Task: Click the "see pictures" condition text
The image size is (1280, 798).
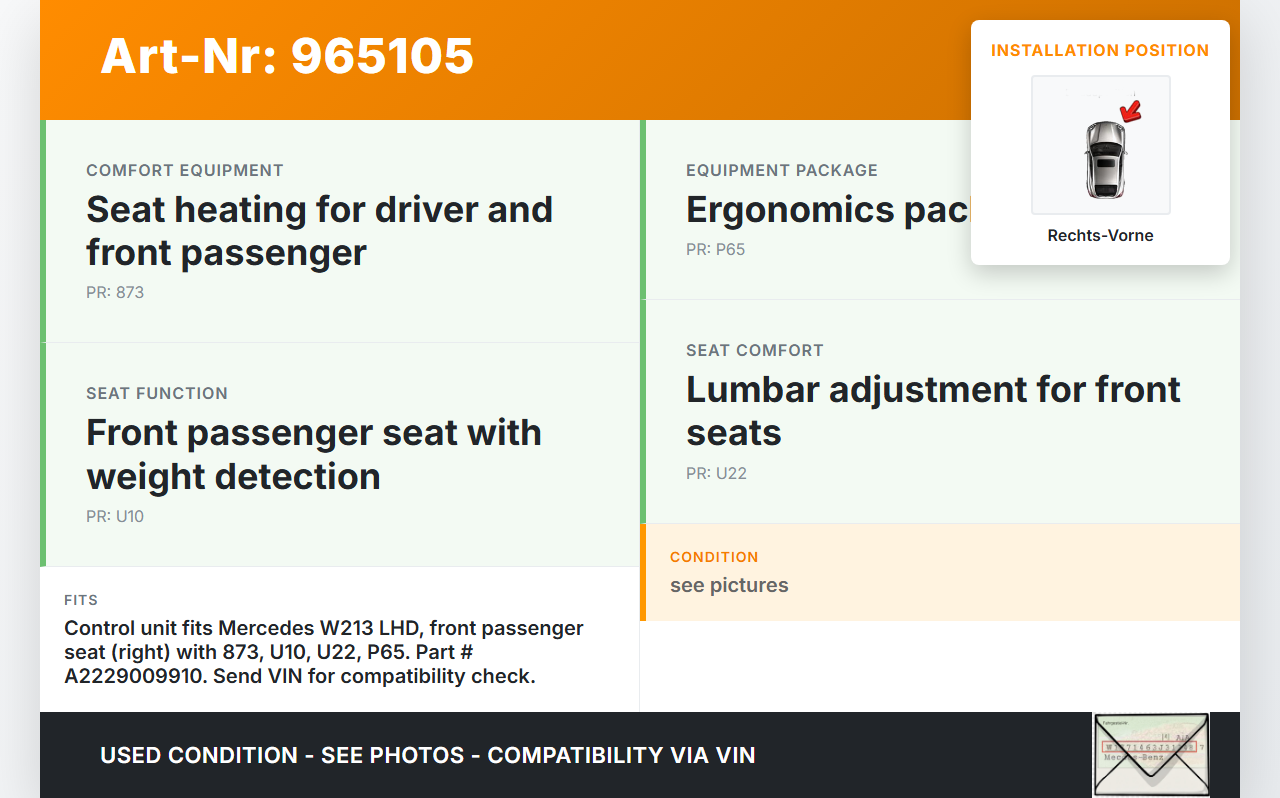Action: (729, 586)
